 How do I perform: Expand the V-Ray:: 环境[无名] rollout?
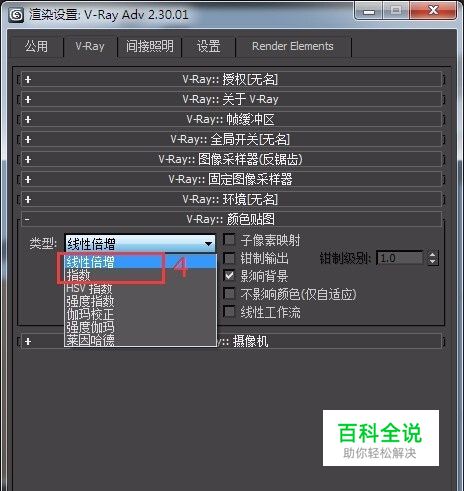(x=232, y=199)
